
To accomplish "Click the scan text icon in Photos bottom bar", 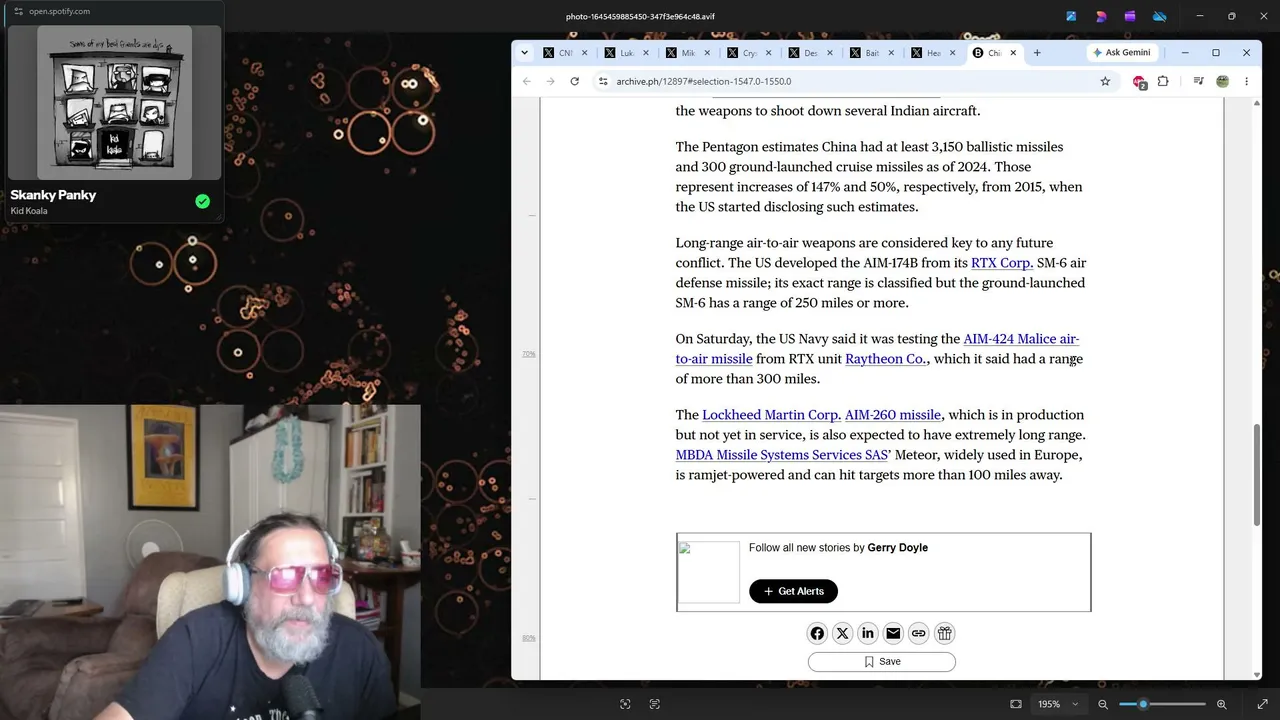I will click(655, 704).
